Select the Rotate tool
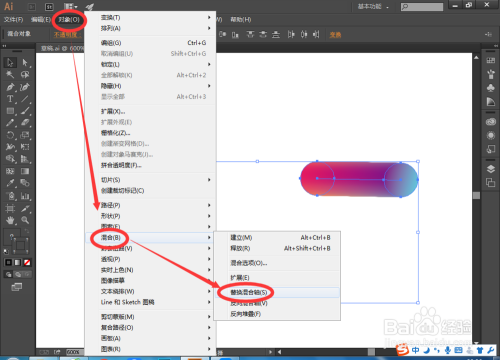The width and height of the screenshot is (500, 360). (10, 135)
